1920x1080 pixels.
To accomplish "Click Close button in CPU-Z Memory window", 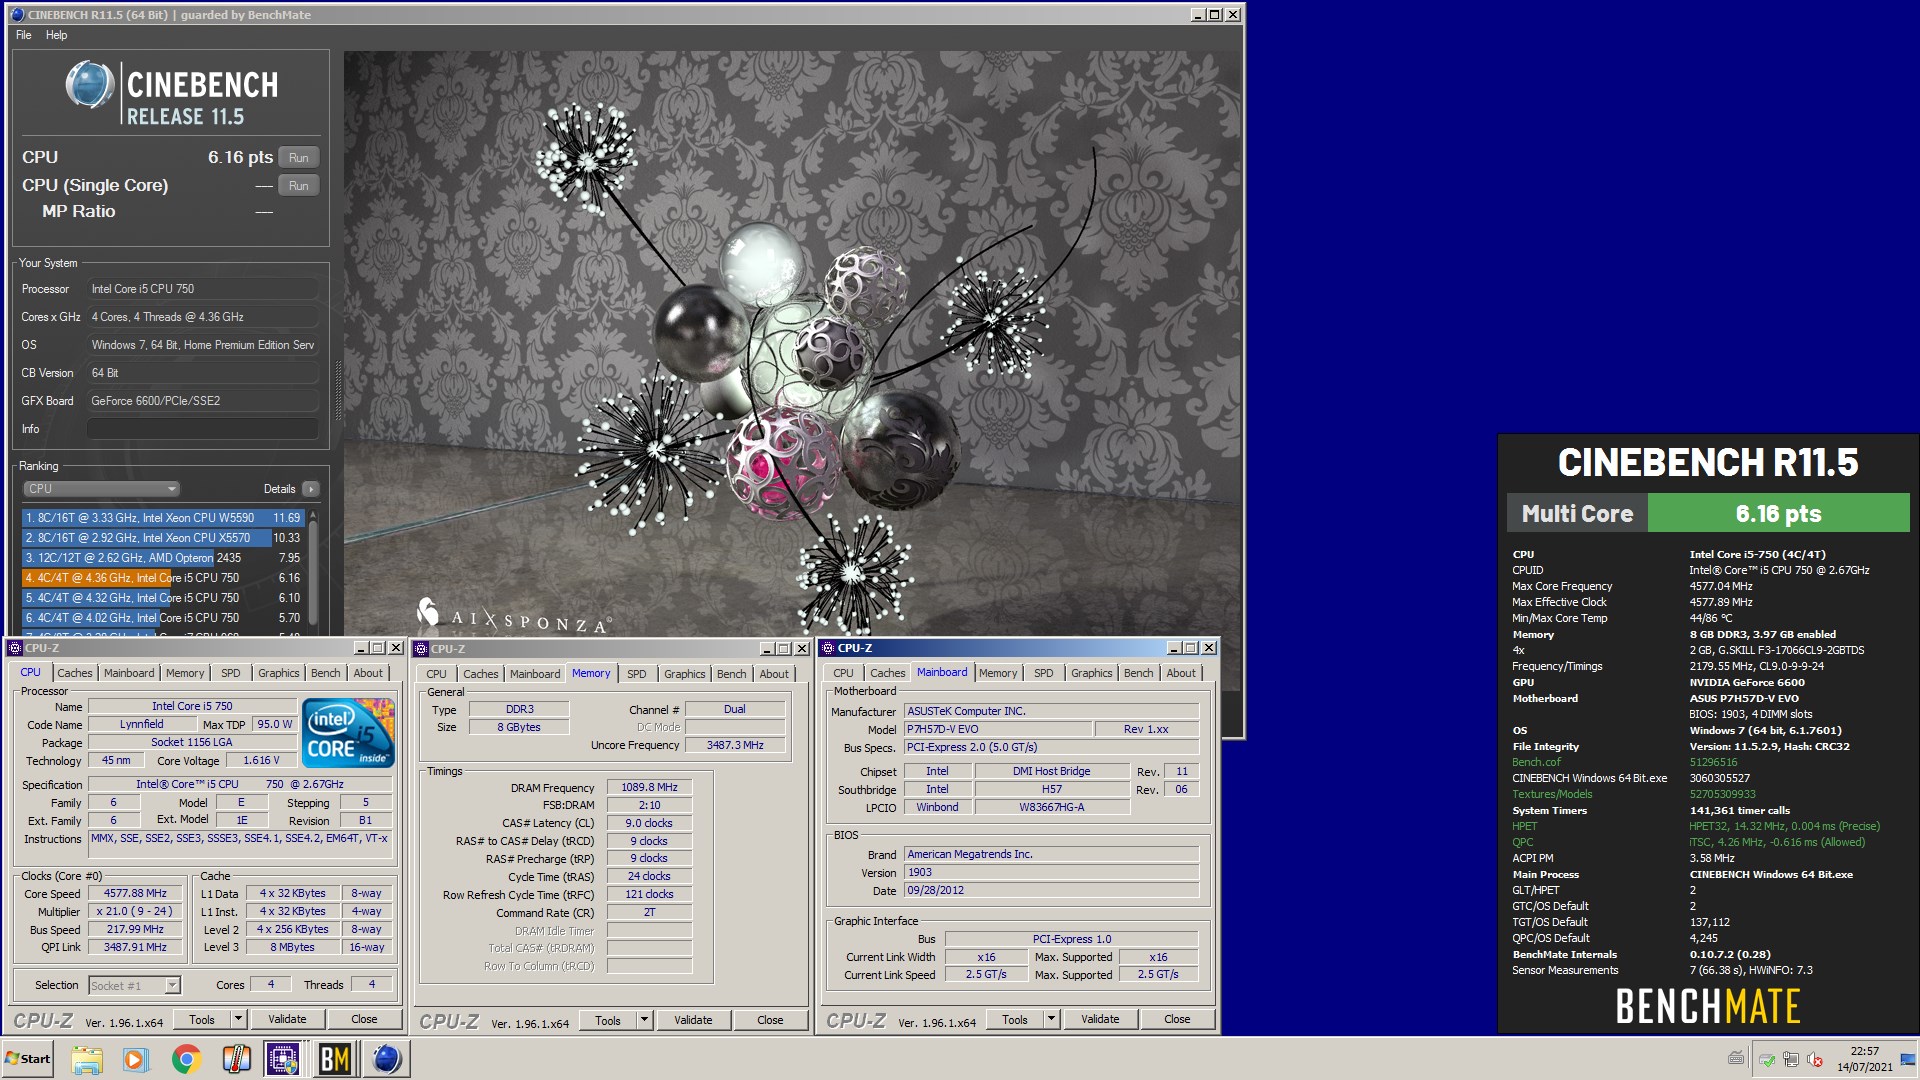I will tap(770, 1021).
